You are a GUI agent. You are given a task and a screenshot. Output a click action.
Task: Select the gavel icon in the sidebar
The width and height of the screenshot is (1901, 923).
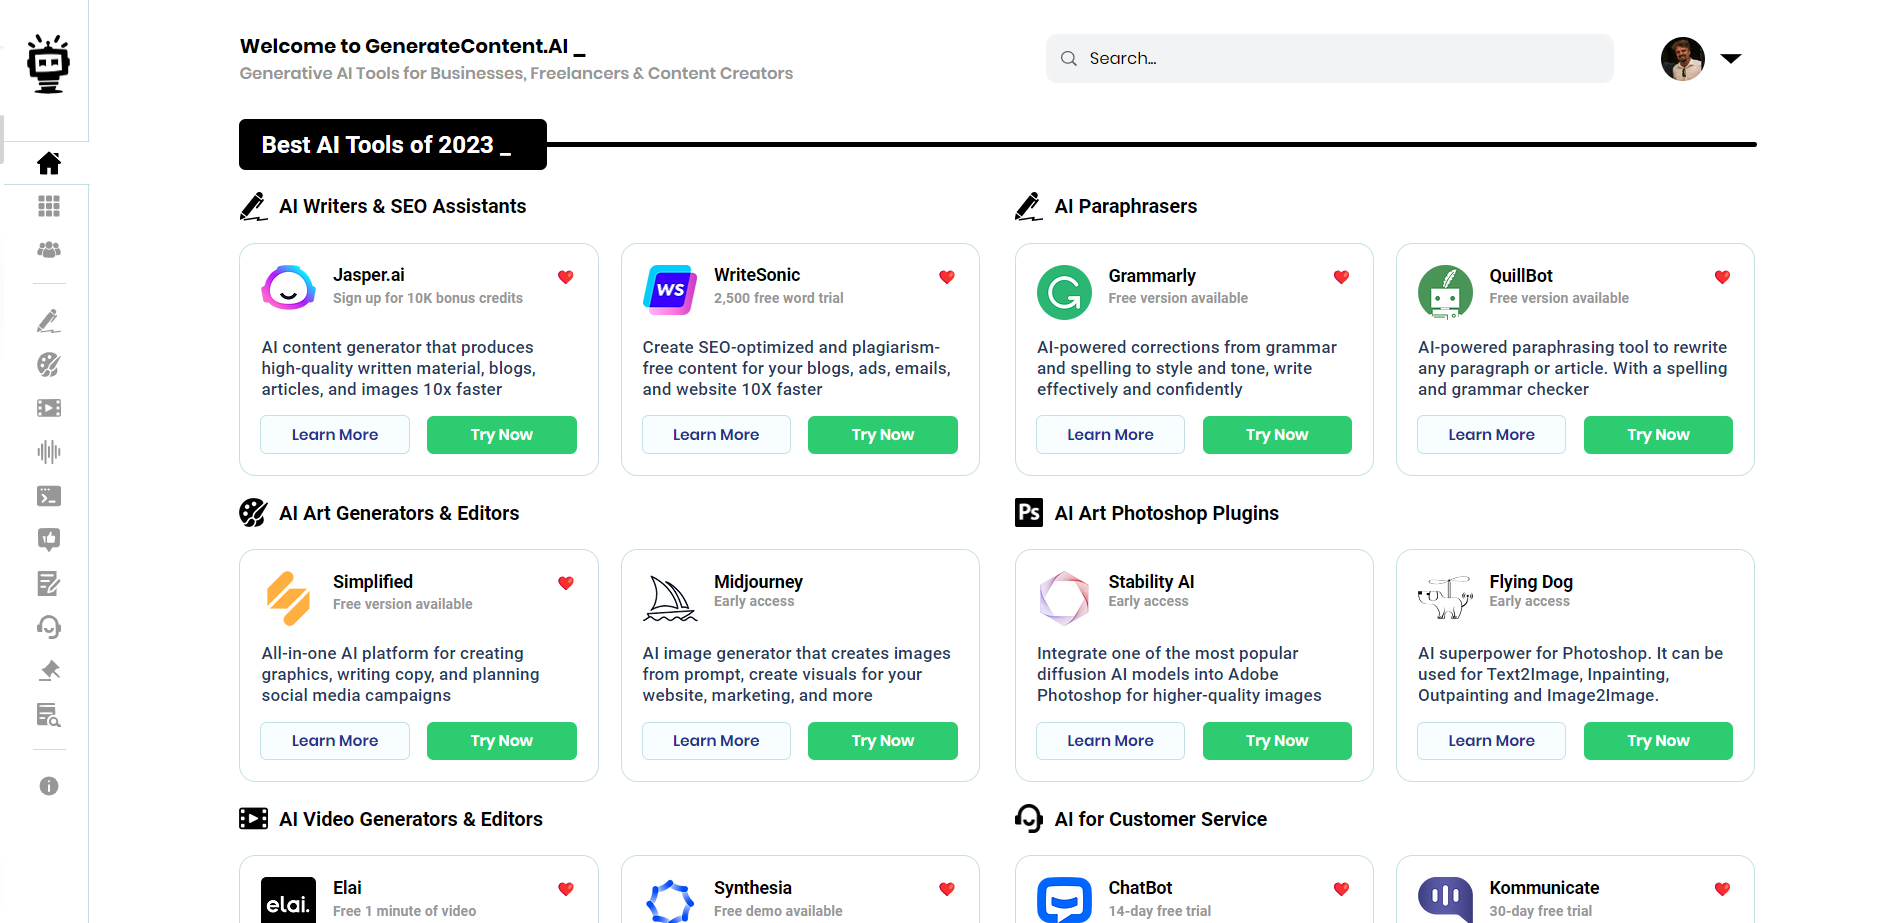pos(49,671)
